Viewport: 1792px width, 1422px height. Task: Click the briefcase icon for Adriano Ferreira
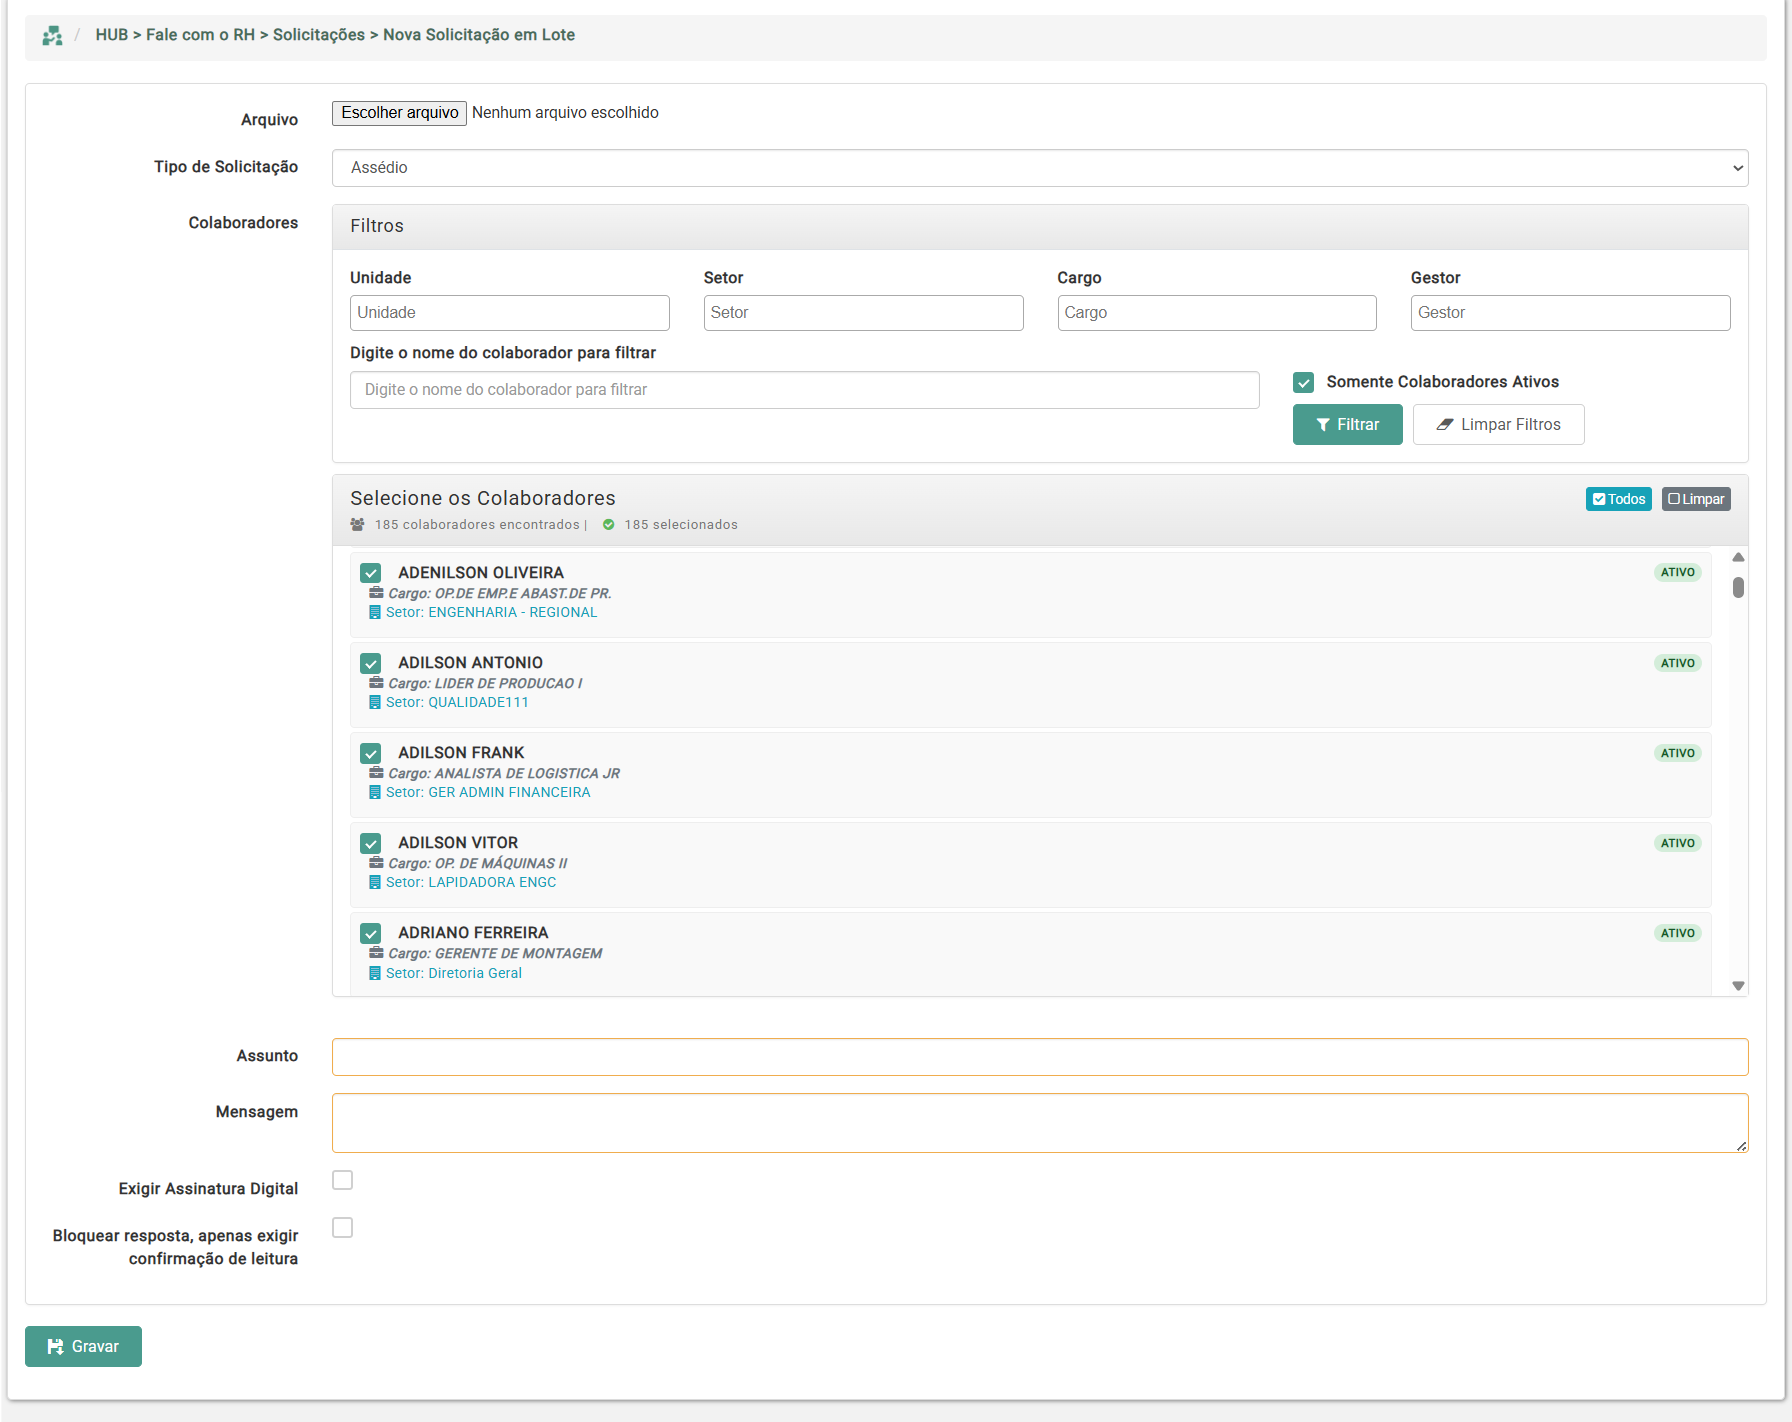(x=376, y=953)
